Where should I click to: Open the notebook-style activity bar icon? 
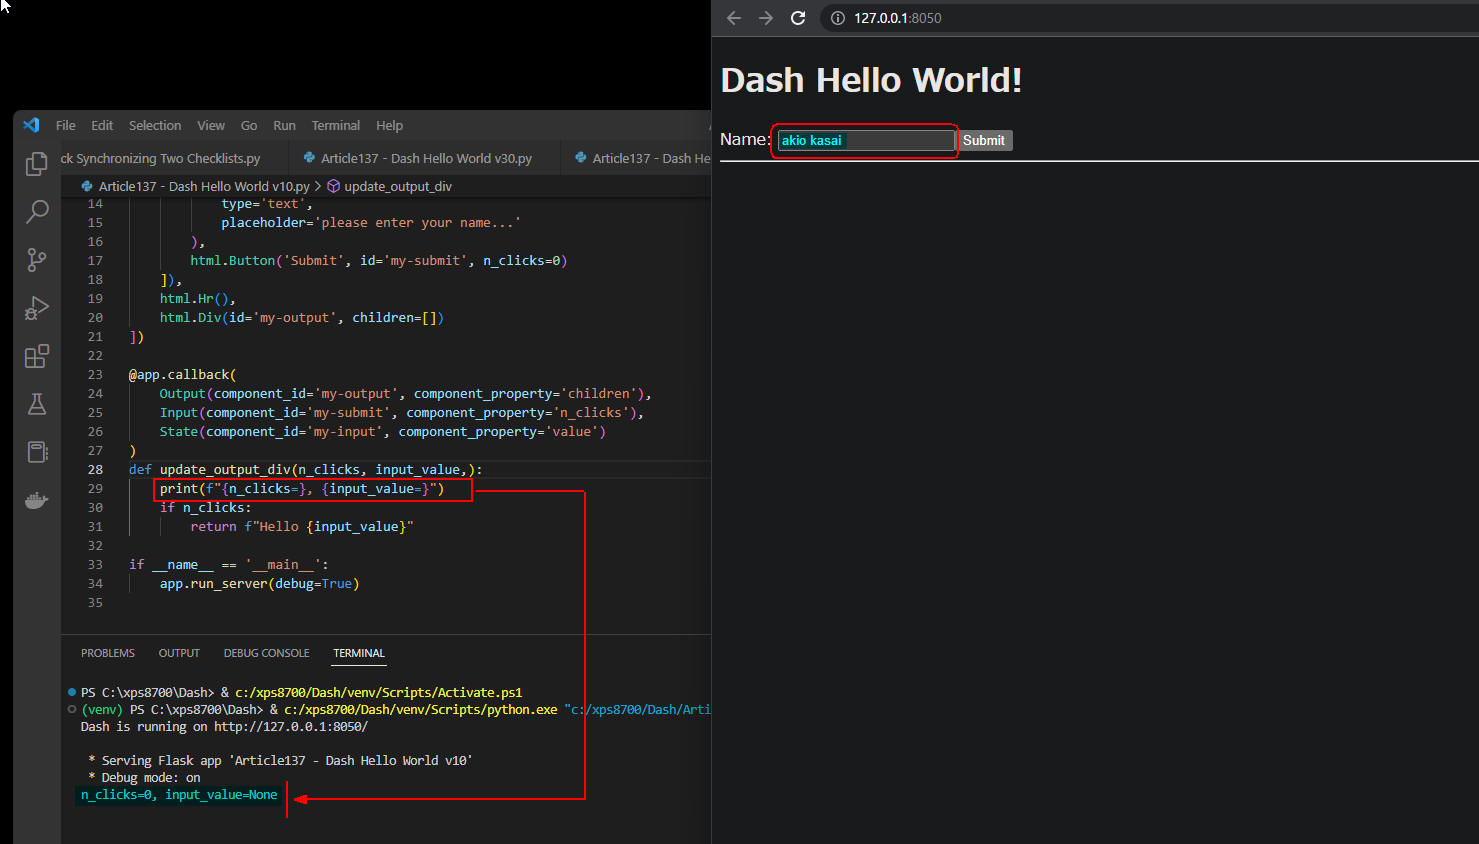pos(37,452)
